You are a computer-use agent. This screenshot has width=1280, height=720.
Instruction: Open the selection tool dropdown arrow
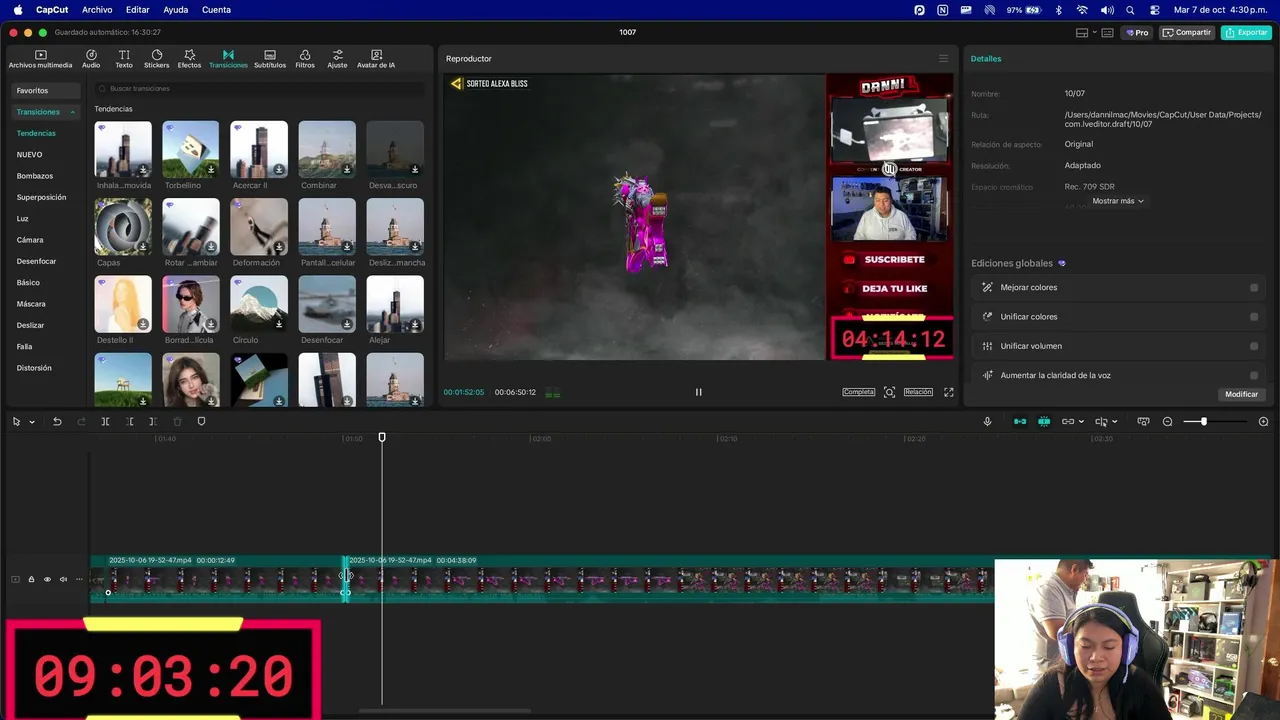point(32,422)
